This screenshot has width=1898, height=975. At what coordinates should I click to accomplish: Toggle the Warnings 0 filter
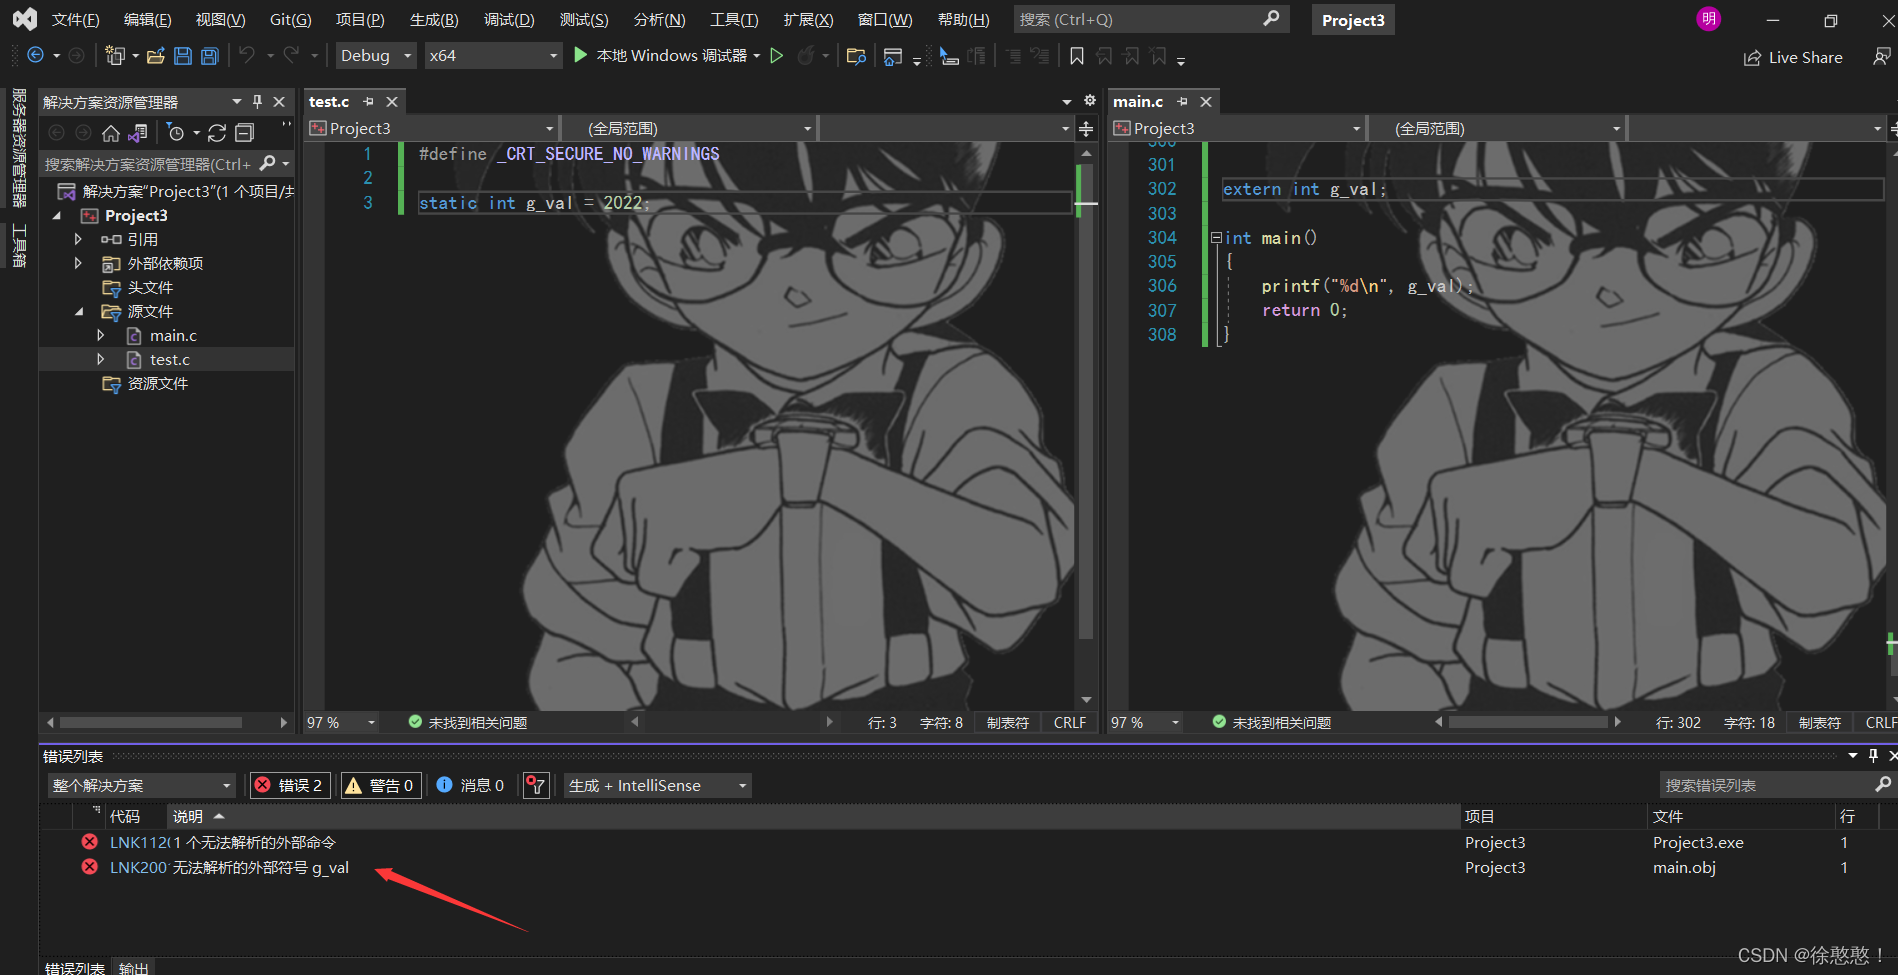click(x=379, y=786)
